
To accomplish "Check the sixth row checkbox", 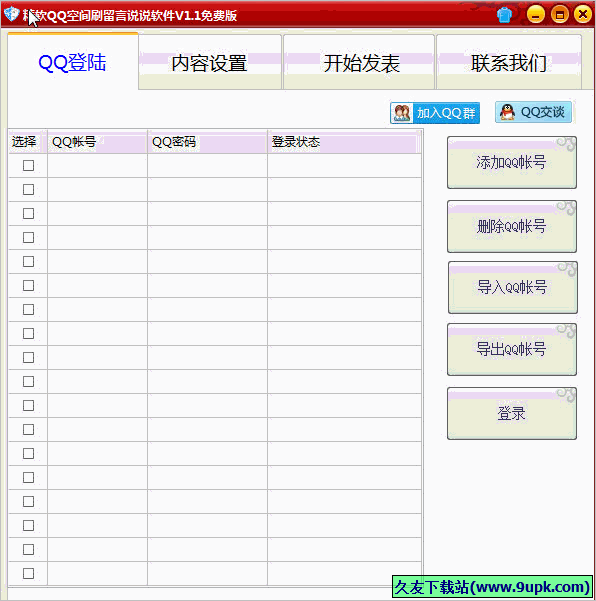I will tap(28, 286).
